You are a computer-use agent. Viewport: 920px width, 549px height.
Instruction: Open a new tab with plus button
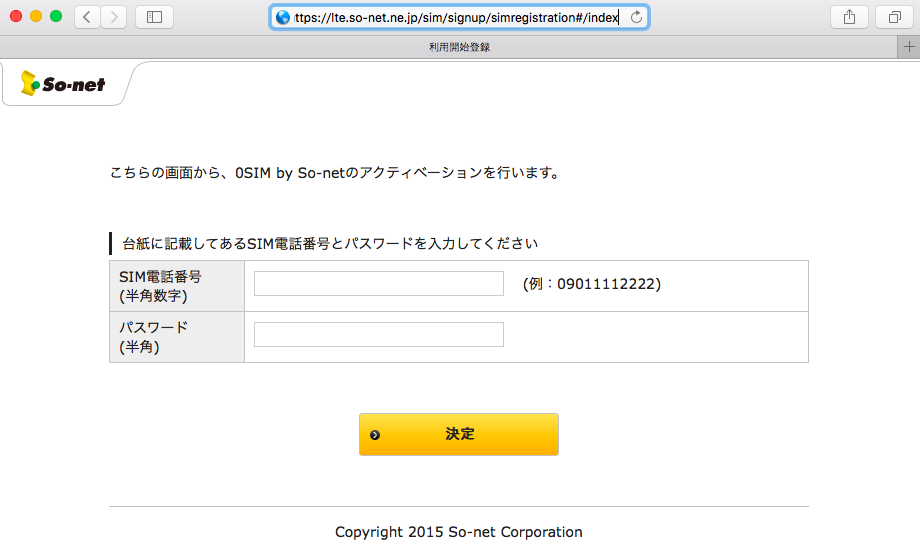point(909,47)
